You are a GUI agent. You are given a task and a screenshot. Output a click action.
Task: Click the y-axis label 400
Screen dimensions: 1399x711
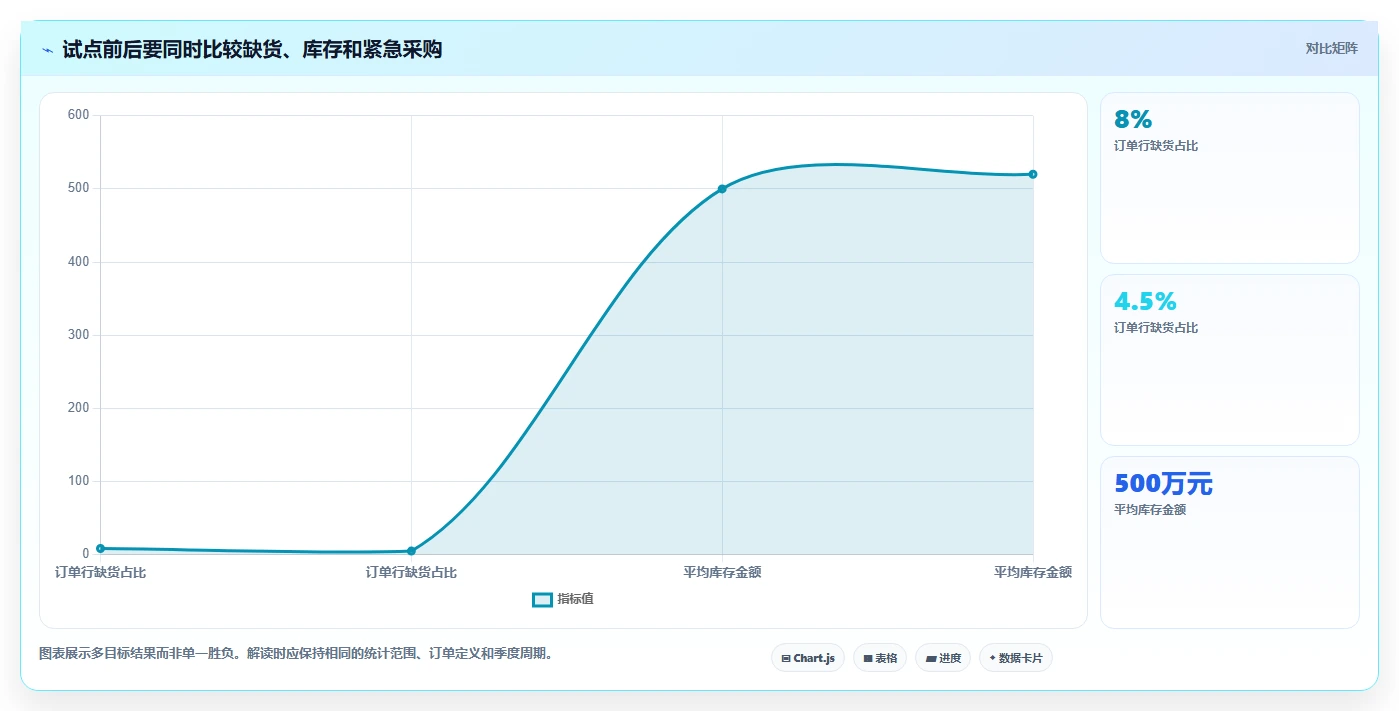tap(79, 262)
